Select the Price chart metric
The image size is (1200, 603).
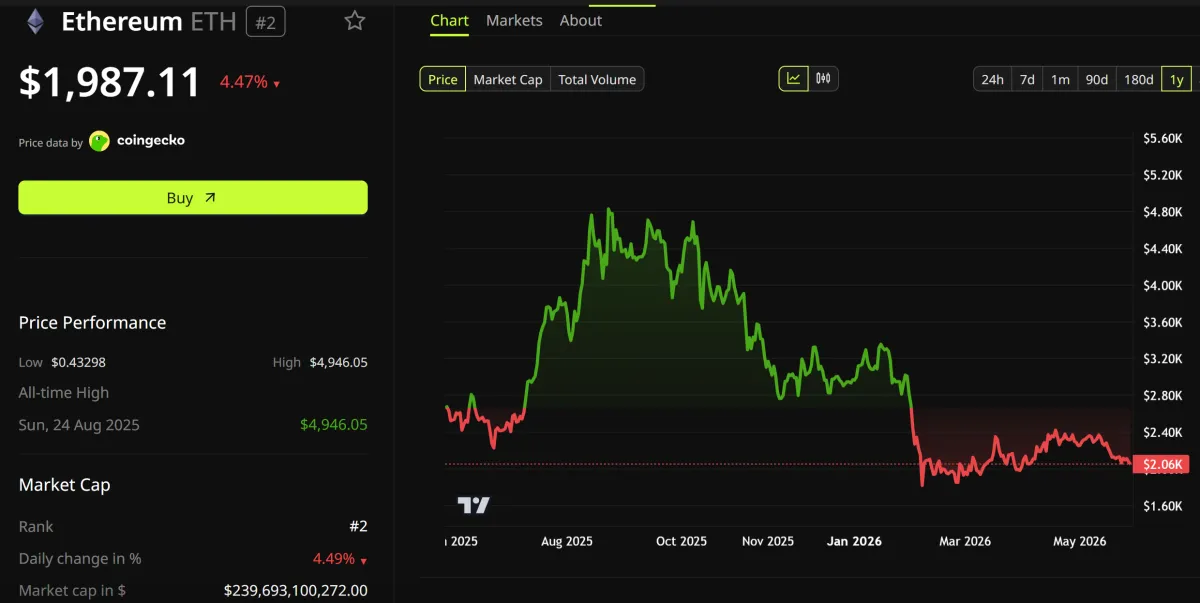[443, 79]
